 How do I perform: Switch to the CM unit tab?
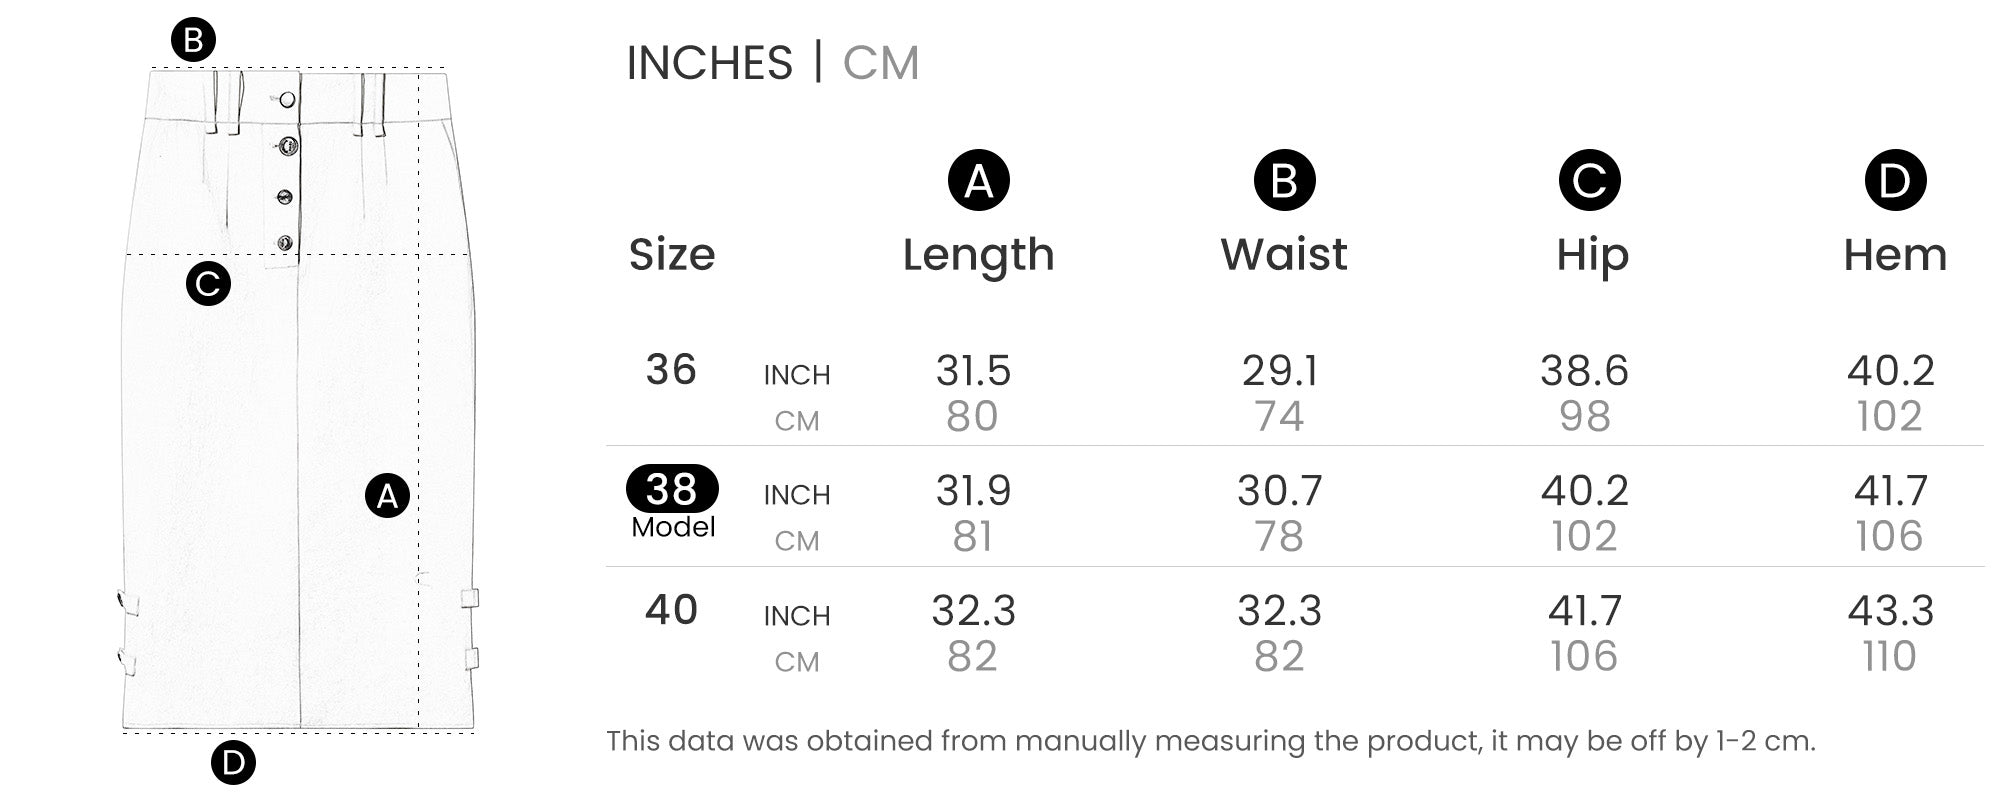(x=880, y=63)
